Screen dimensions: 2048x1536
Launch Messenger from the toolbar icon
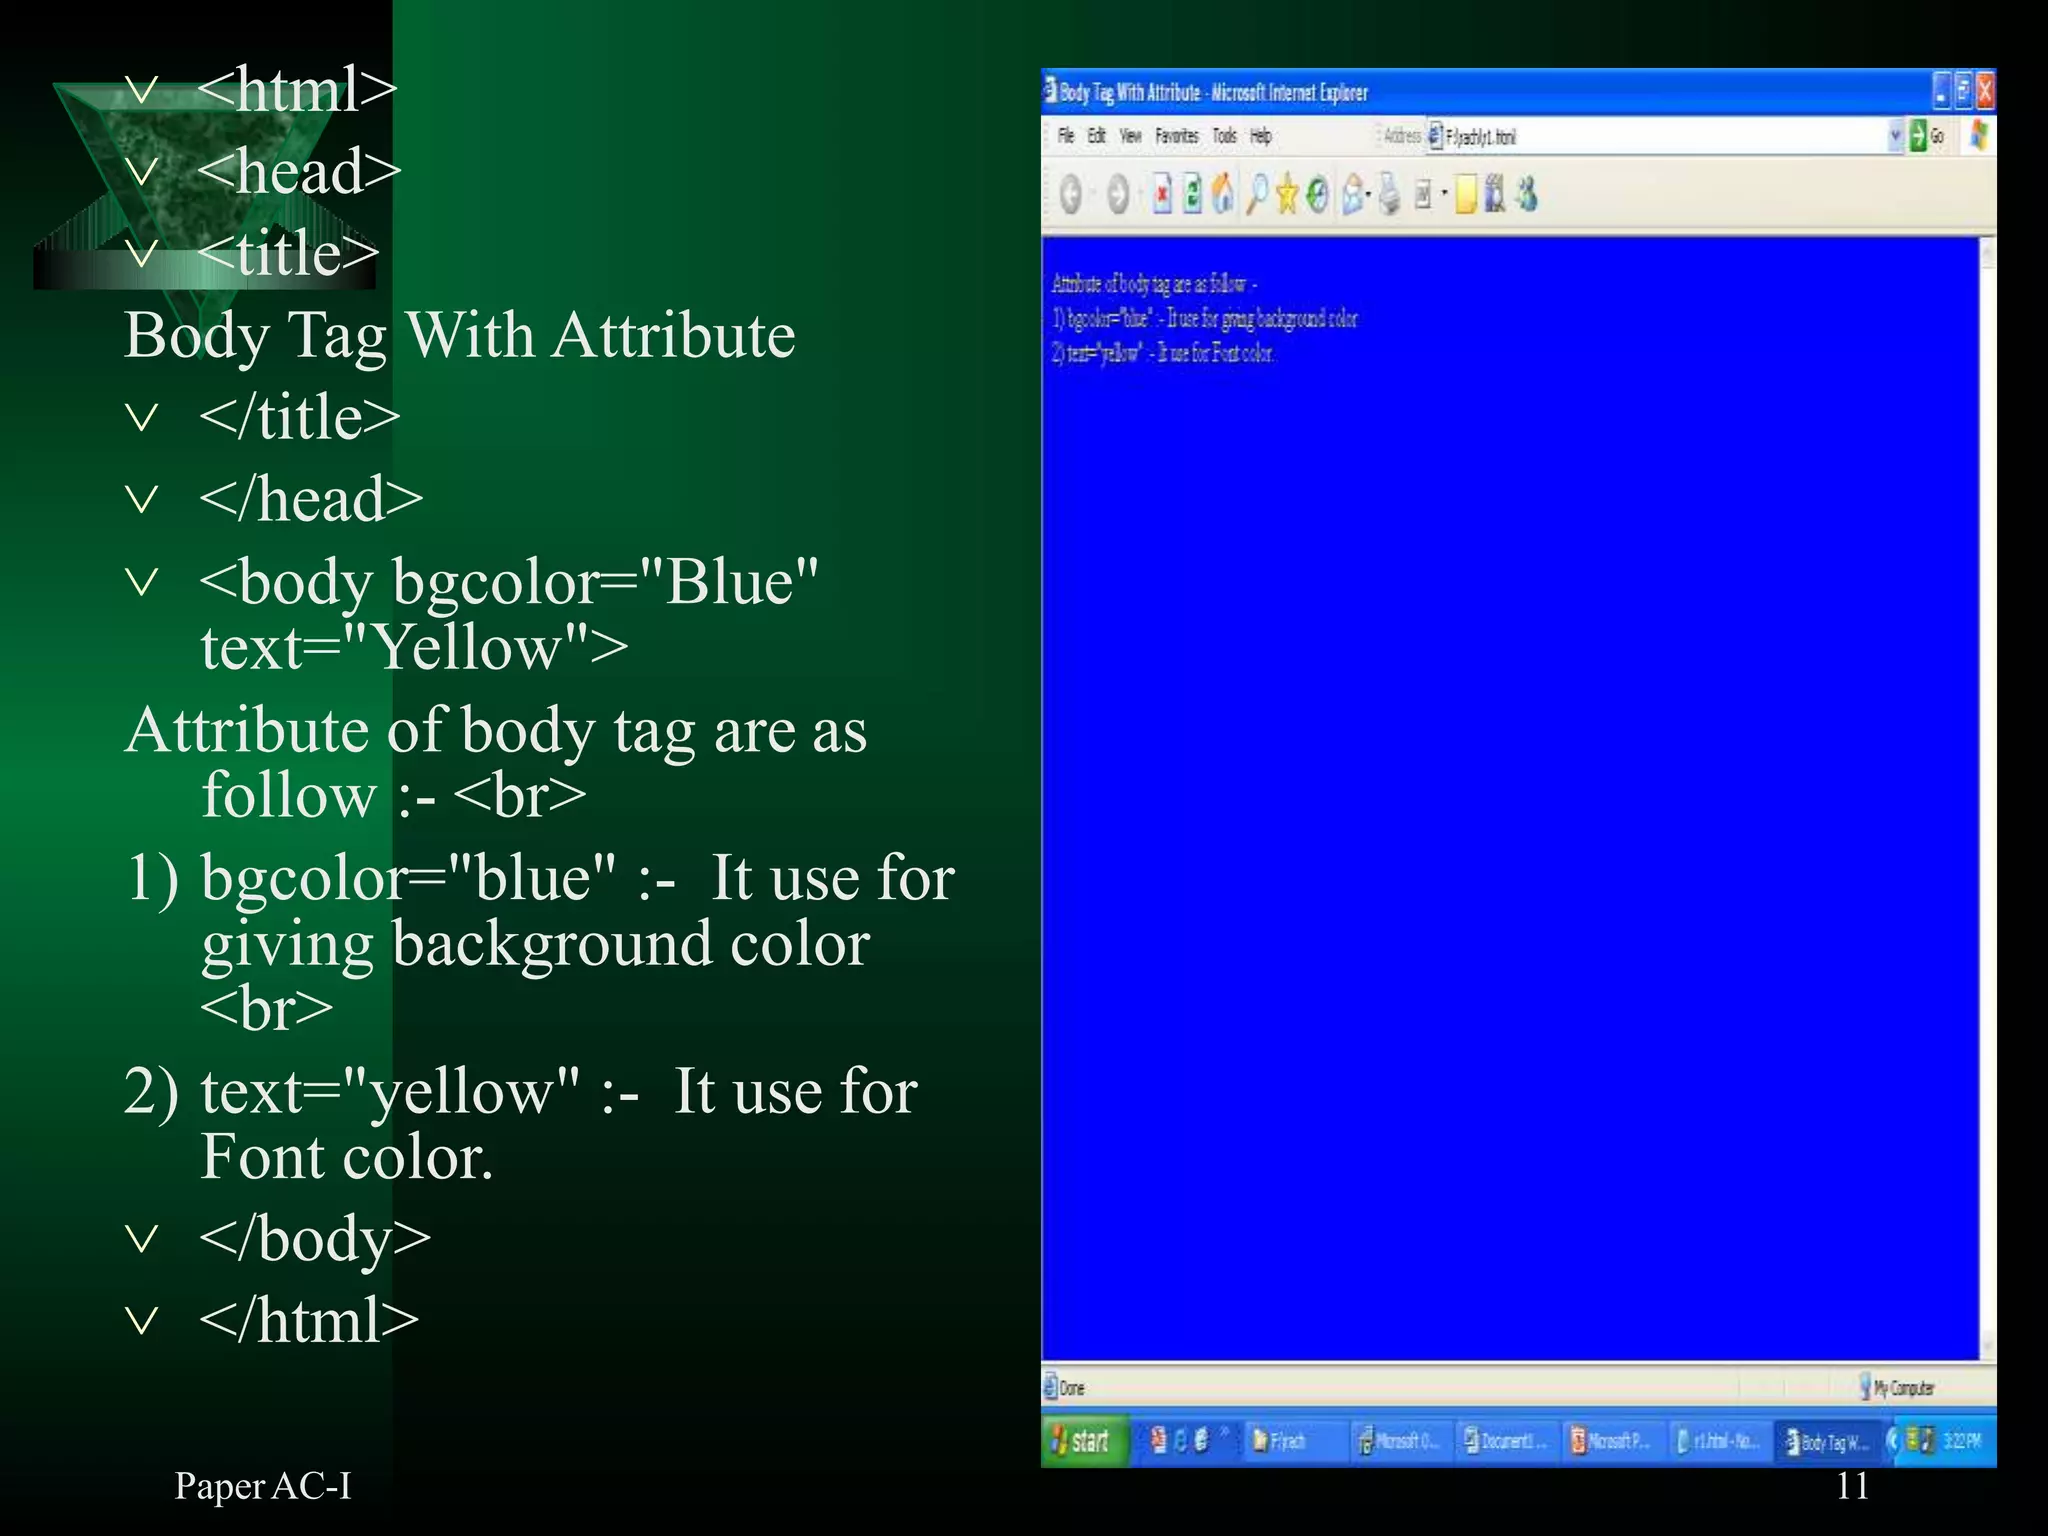1526,194
